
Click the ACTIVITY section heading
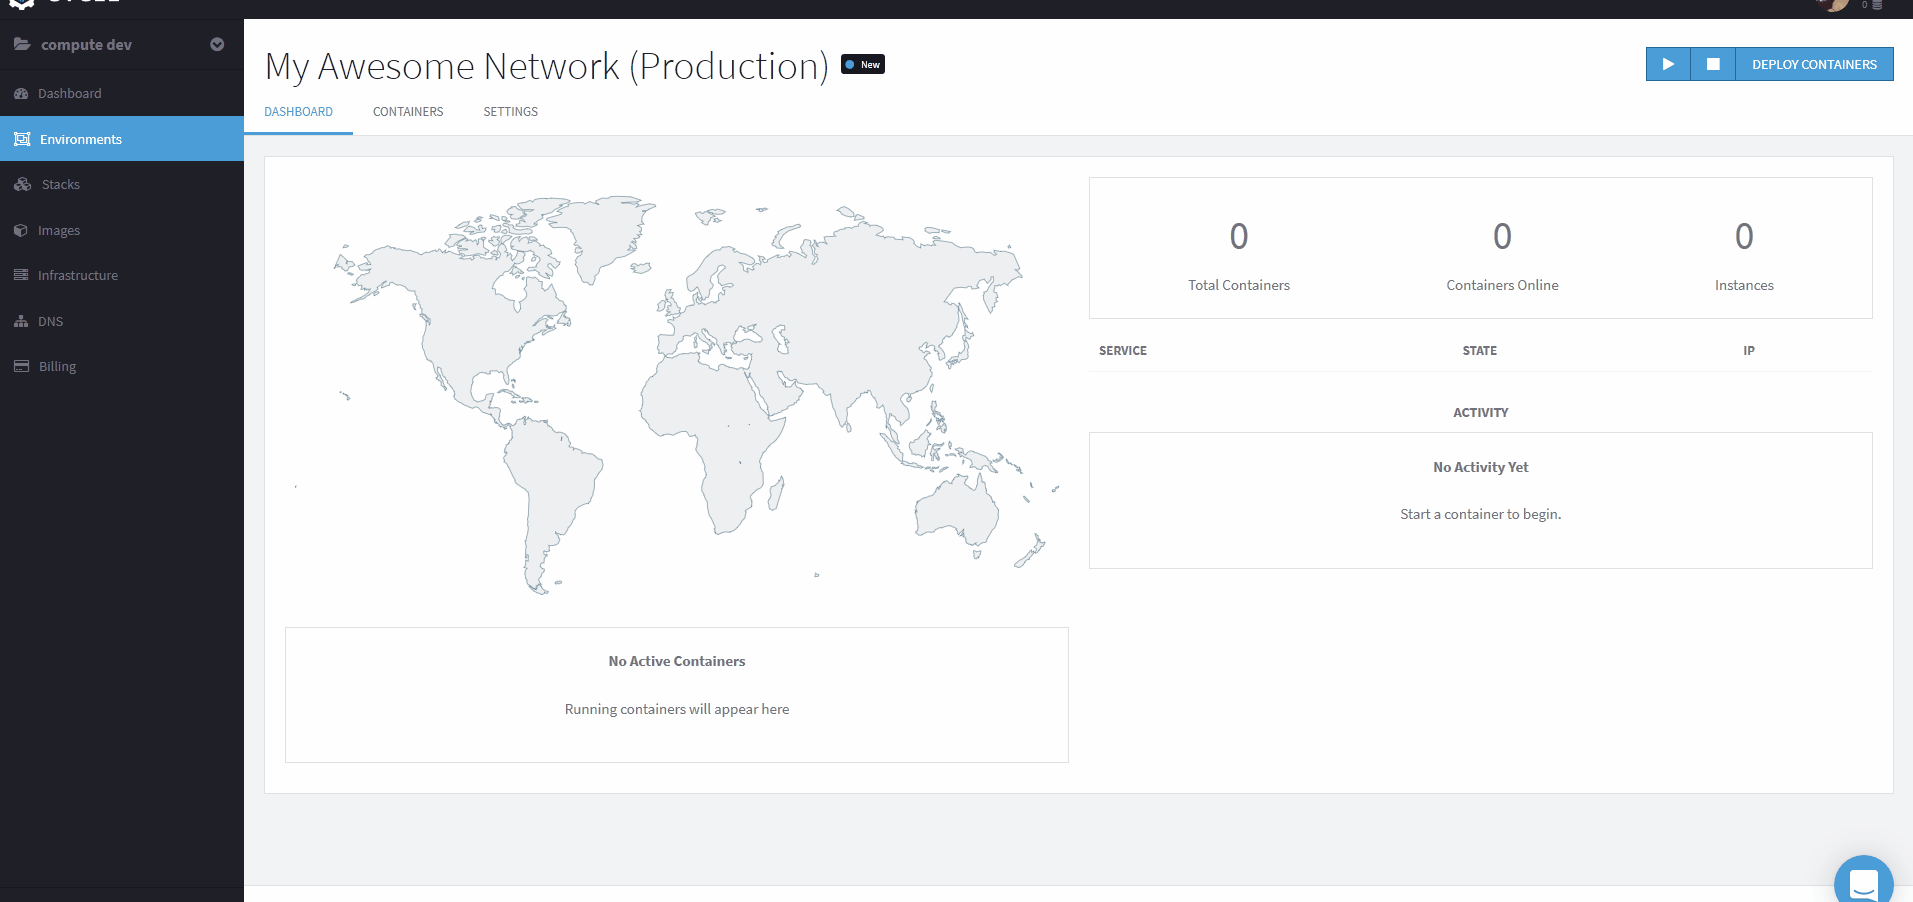coord(1481,413)
